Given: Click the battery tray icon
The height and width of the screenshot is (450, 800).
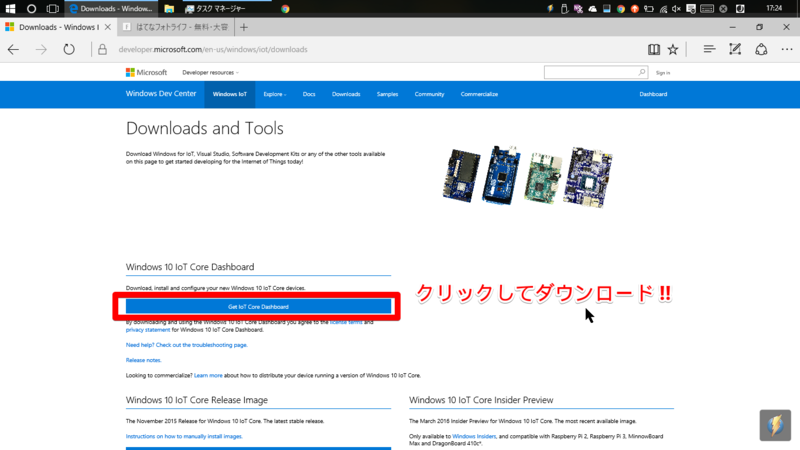Looking at the screenshot, I should click(x=649, y=9).
